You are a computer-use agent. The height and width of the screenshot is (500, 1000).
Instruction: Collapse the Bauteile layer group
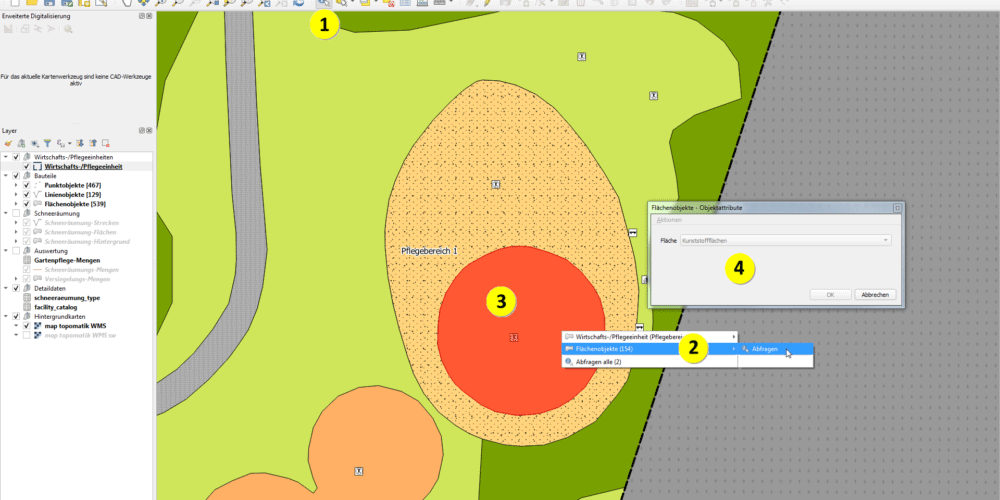pyautogui.click(x=6, y=176)
